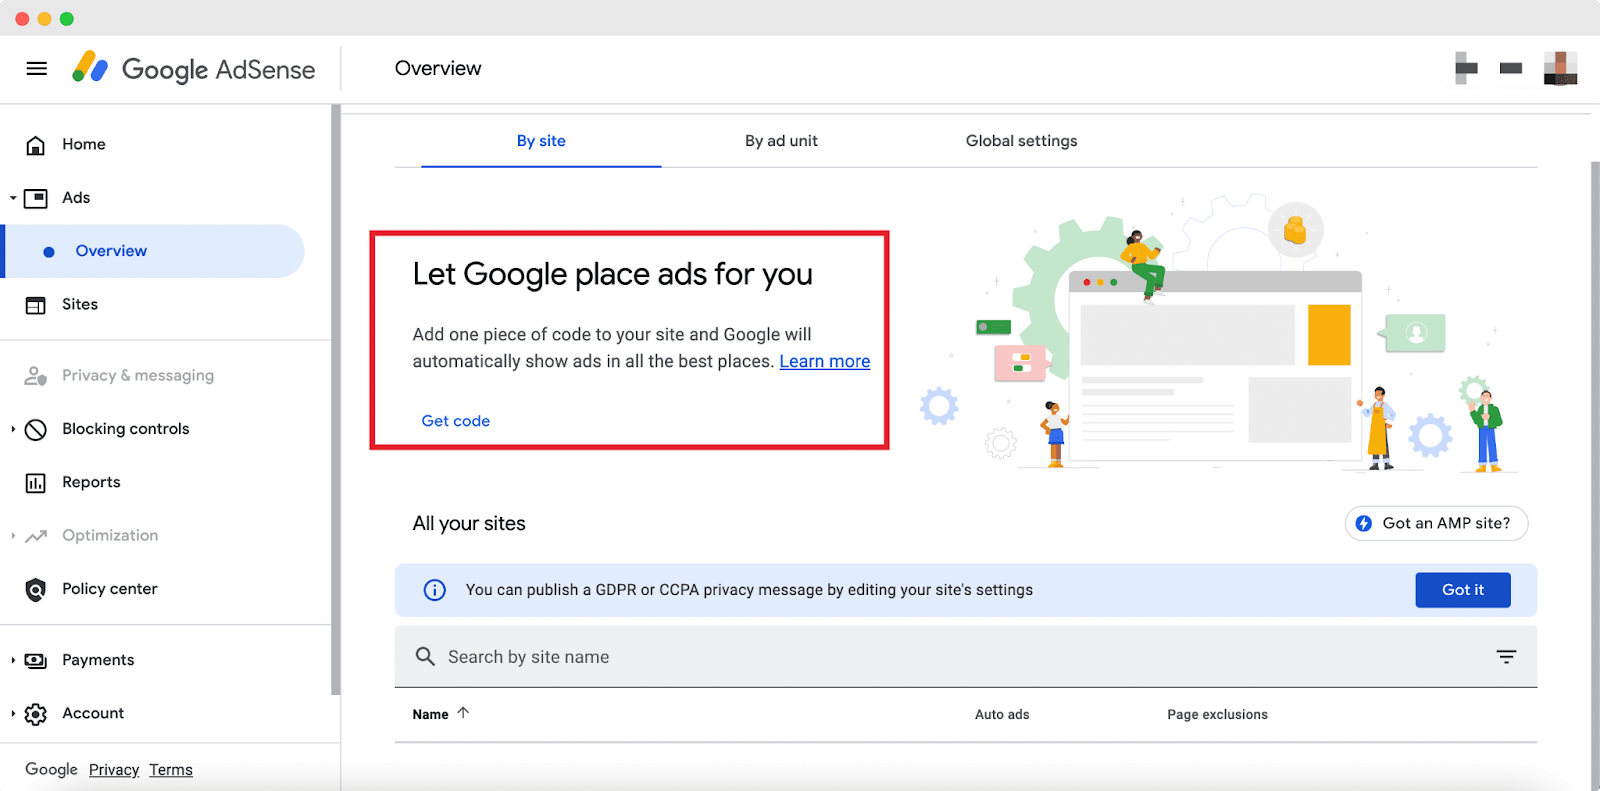Open the filter list icon
Viewport: 1600px width, 791px height.
pyautogui.click(x=1506, y=656)
